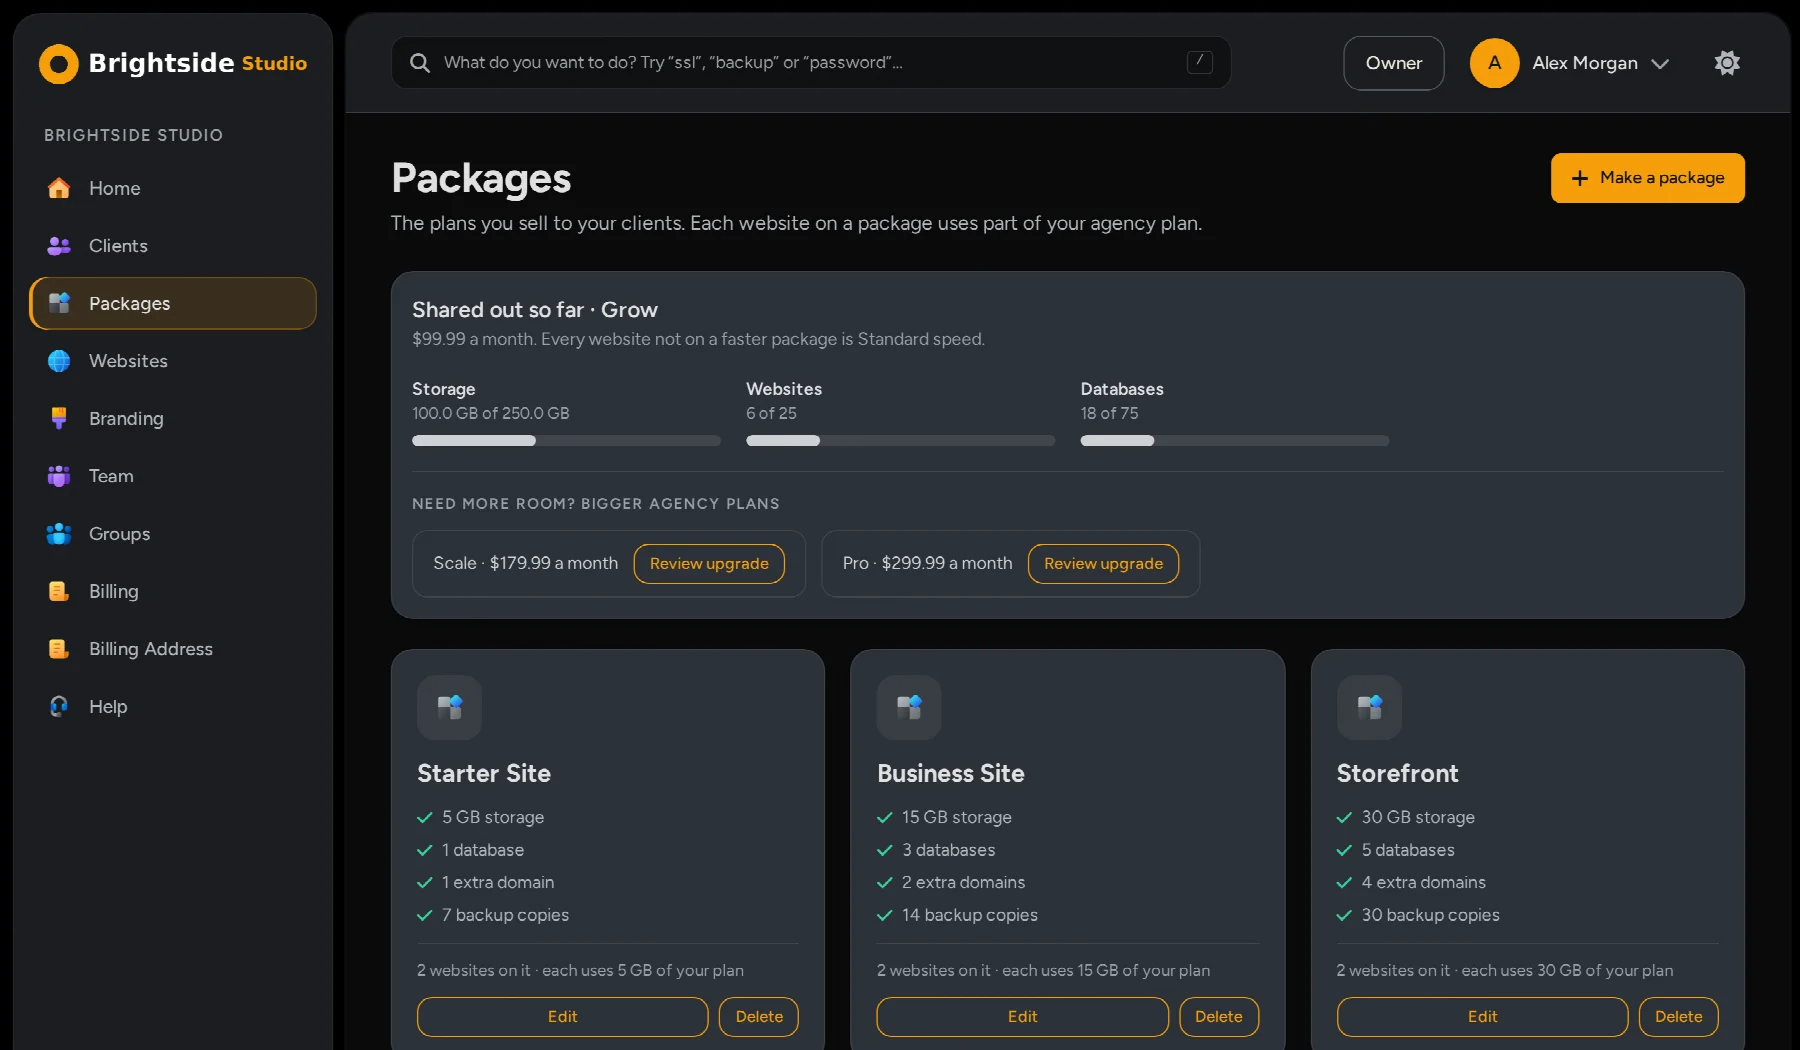Click the Home house icon in sidebar

click(59, 188)
